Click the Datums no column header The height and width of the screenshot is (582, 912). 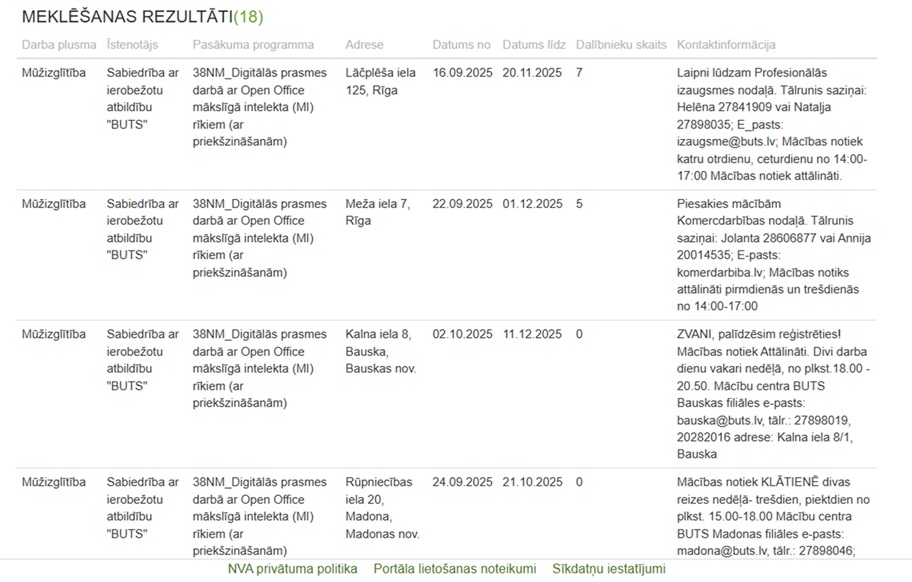point(461,45)
